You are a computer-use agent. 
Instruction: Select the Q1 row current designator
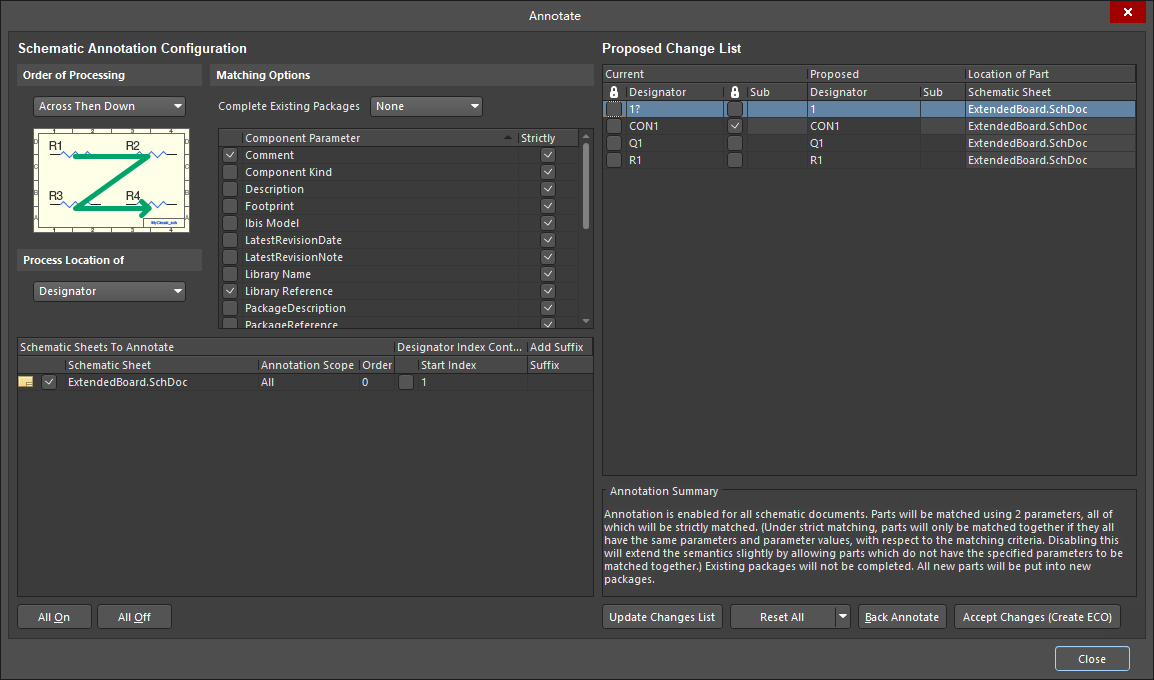[674, 143]
